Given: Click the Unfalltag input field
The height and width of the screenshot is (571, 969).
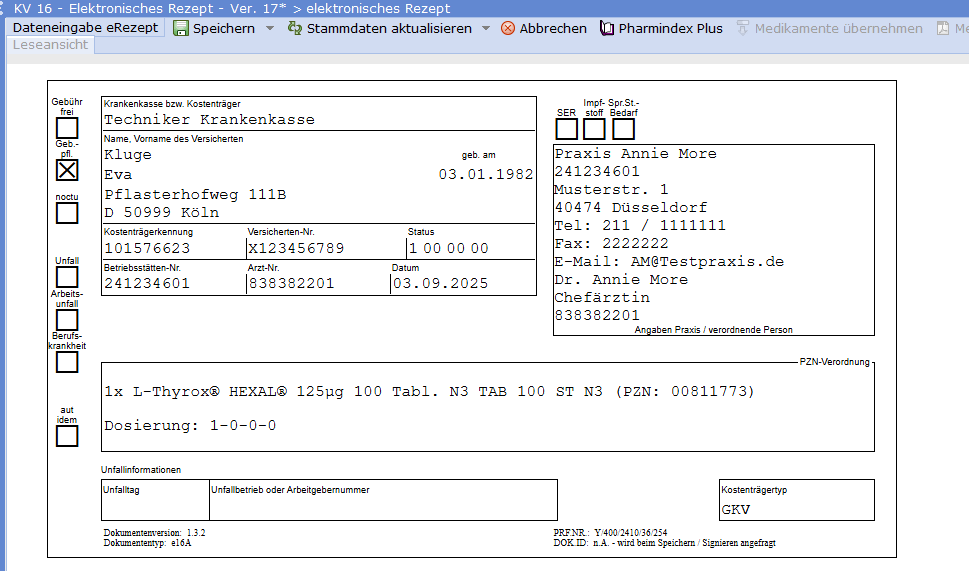Looking at the screenshot, I should (155, 500).
